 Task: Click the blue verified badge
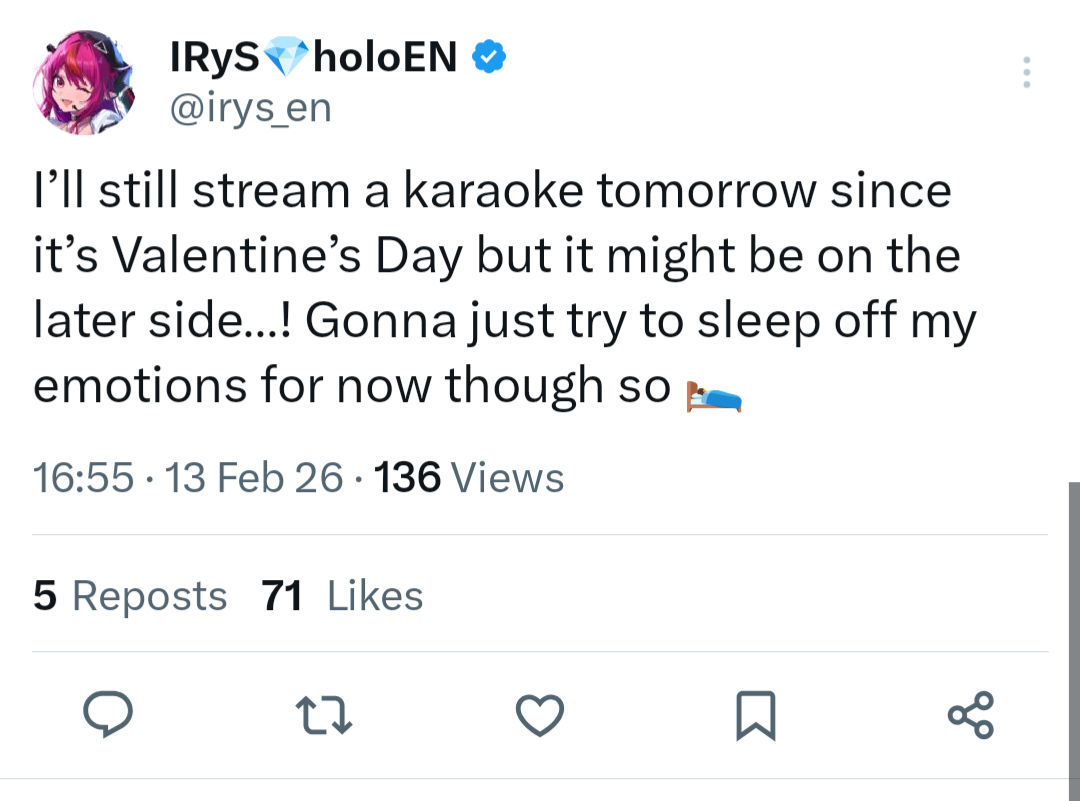489,59
